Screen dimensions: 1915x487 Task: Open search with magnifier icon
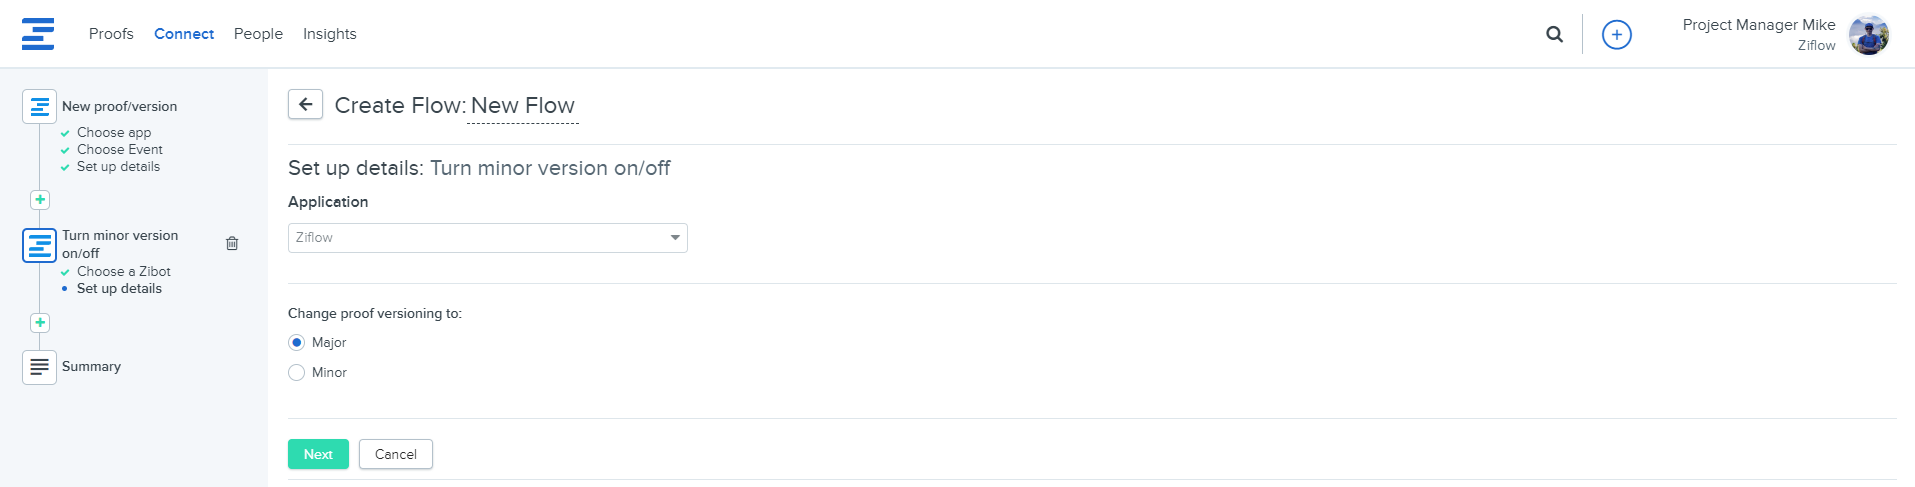click(1554, 34)
